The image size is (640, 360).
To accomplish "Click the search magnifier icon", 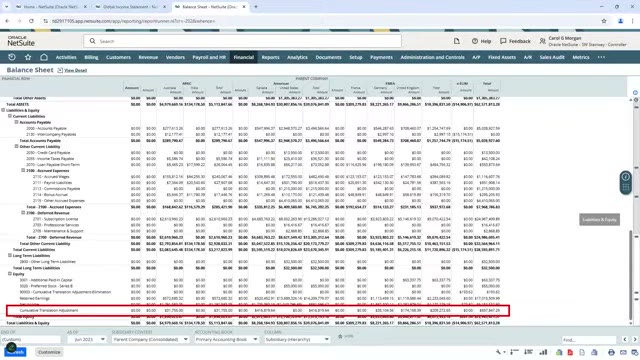I will click(x=93, y=41).
